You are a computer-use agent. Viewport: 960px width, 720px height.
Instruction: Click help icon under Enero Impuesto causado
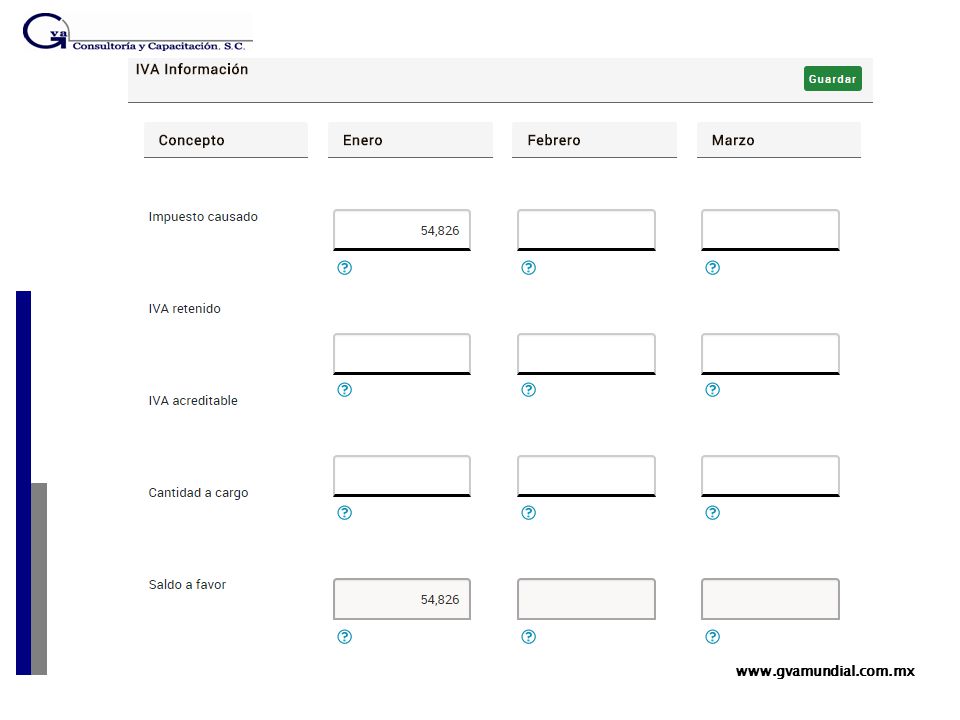345,268
